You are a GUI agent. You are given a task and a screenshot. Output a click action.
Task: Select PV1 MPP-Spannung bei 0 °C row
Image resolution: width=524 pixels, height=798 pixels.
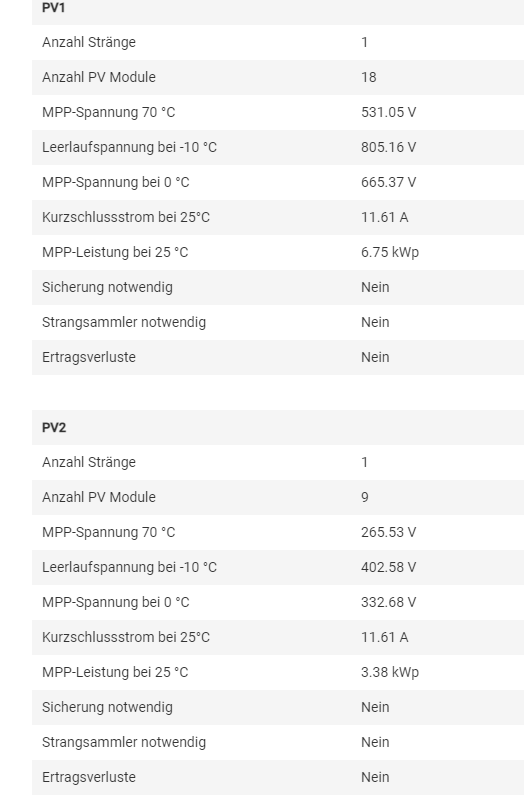coord(278,182)
